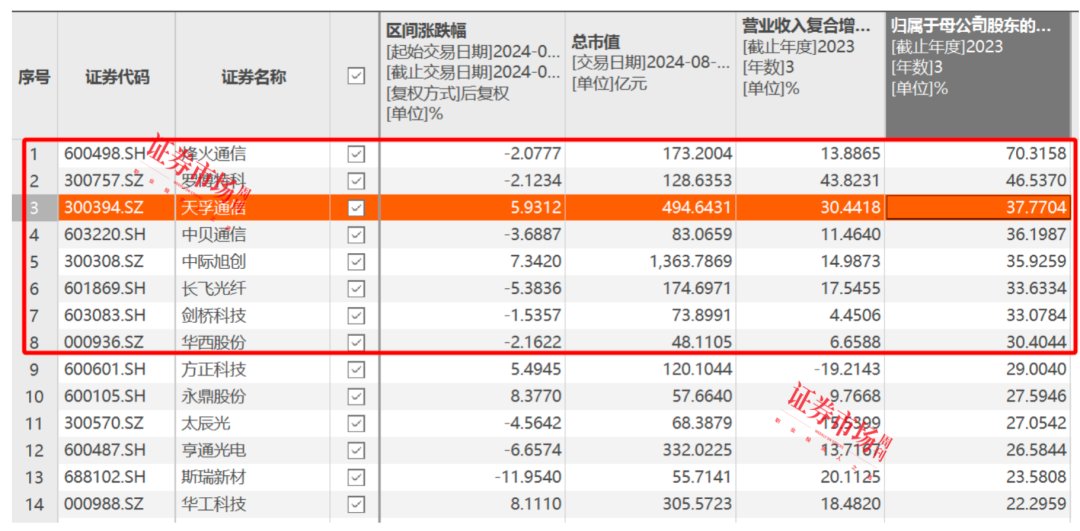The height and width of the screenshot is (531, 1080).
Task: Uncheck the checkbox for 华西股份
Action: (355, 342)
